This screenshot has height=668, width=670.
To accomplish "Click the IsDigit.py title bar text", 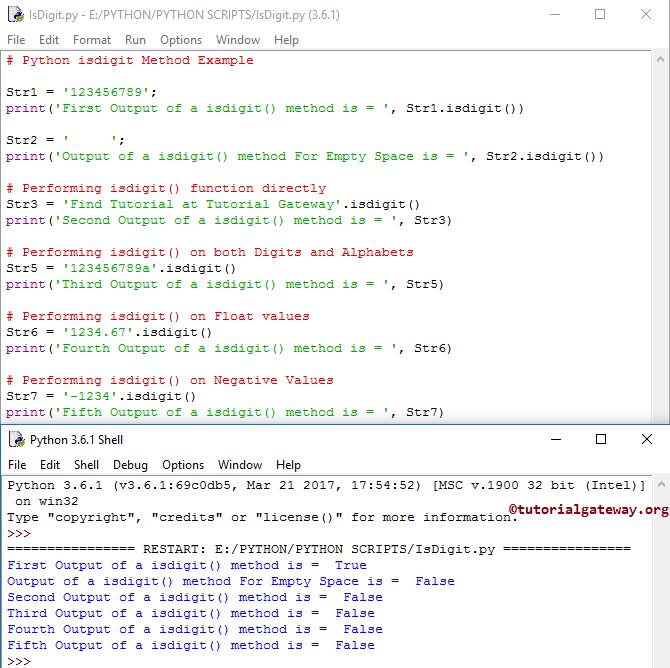I will [x=184, y=15].
